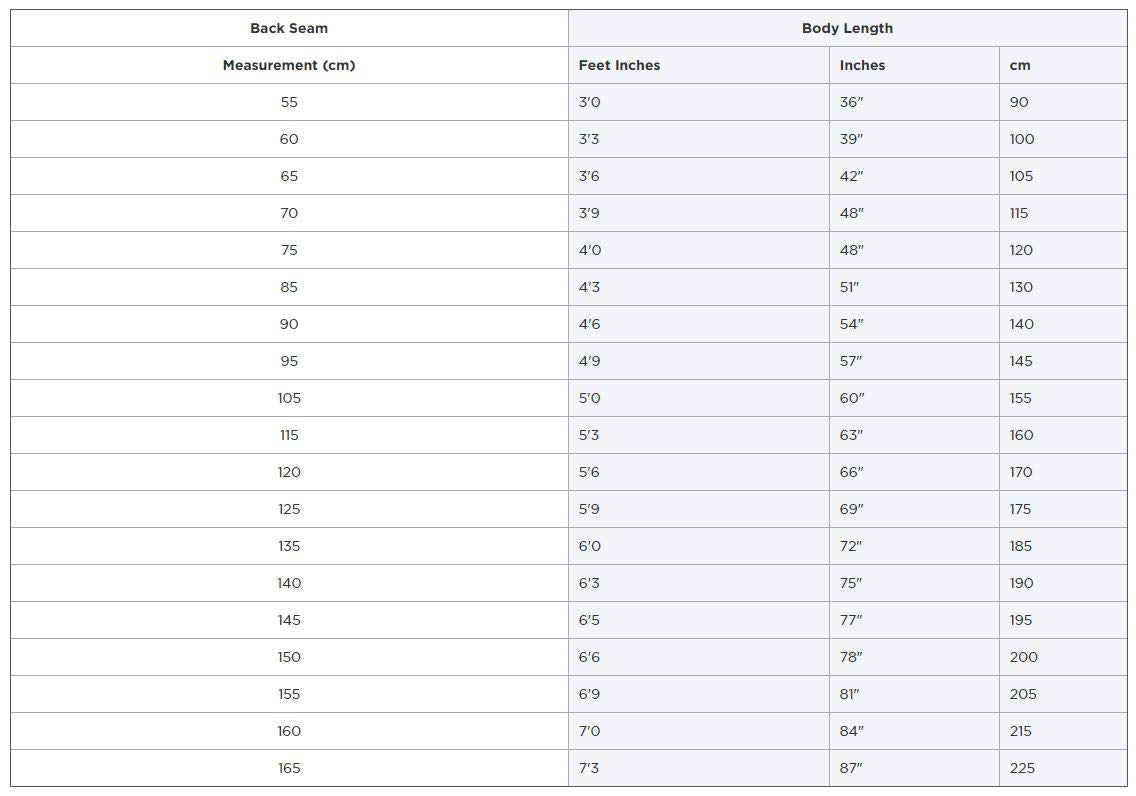Screen dimensions: 1136x796
Task: Click the 125 back seam measurement cell
Action: tap(289, 509)
